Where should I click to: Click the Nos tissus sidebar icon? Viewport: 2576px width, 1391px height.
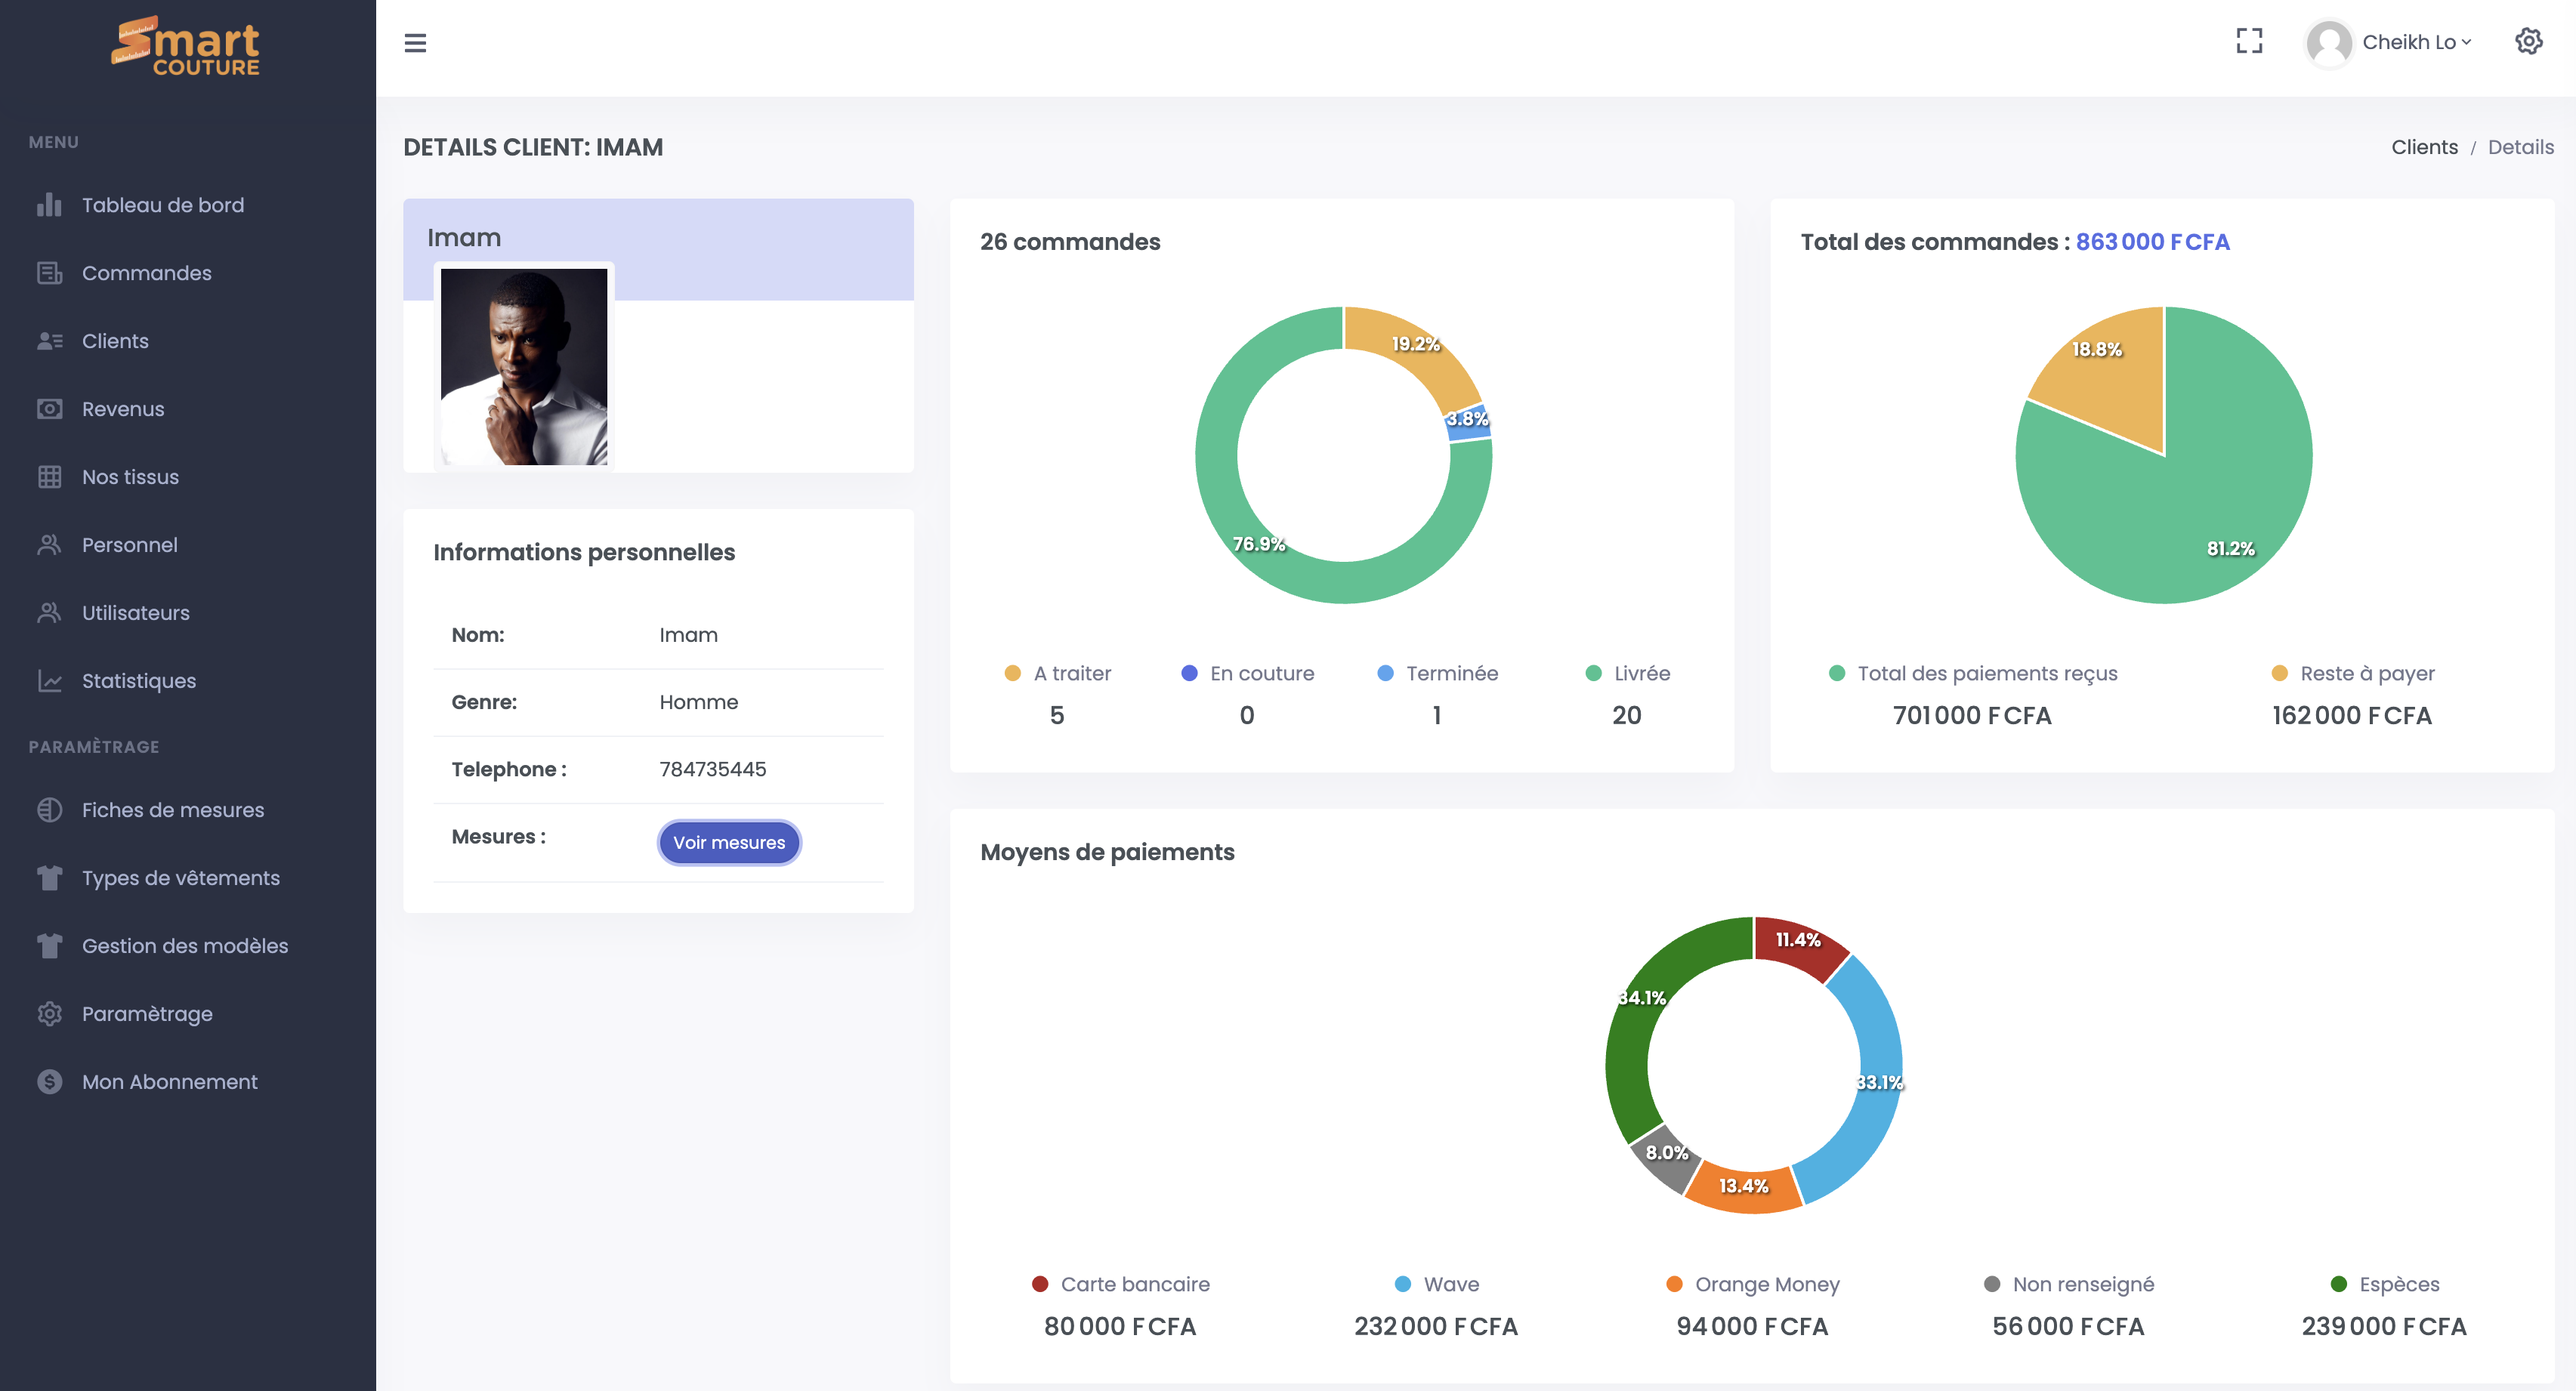48,477
